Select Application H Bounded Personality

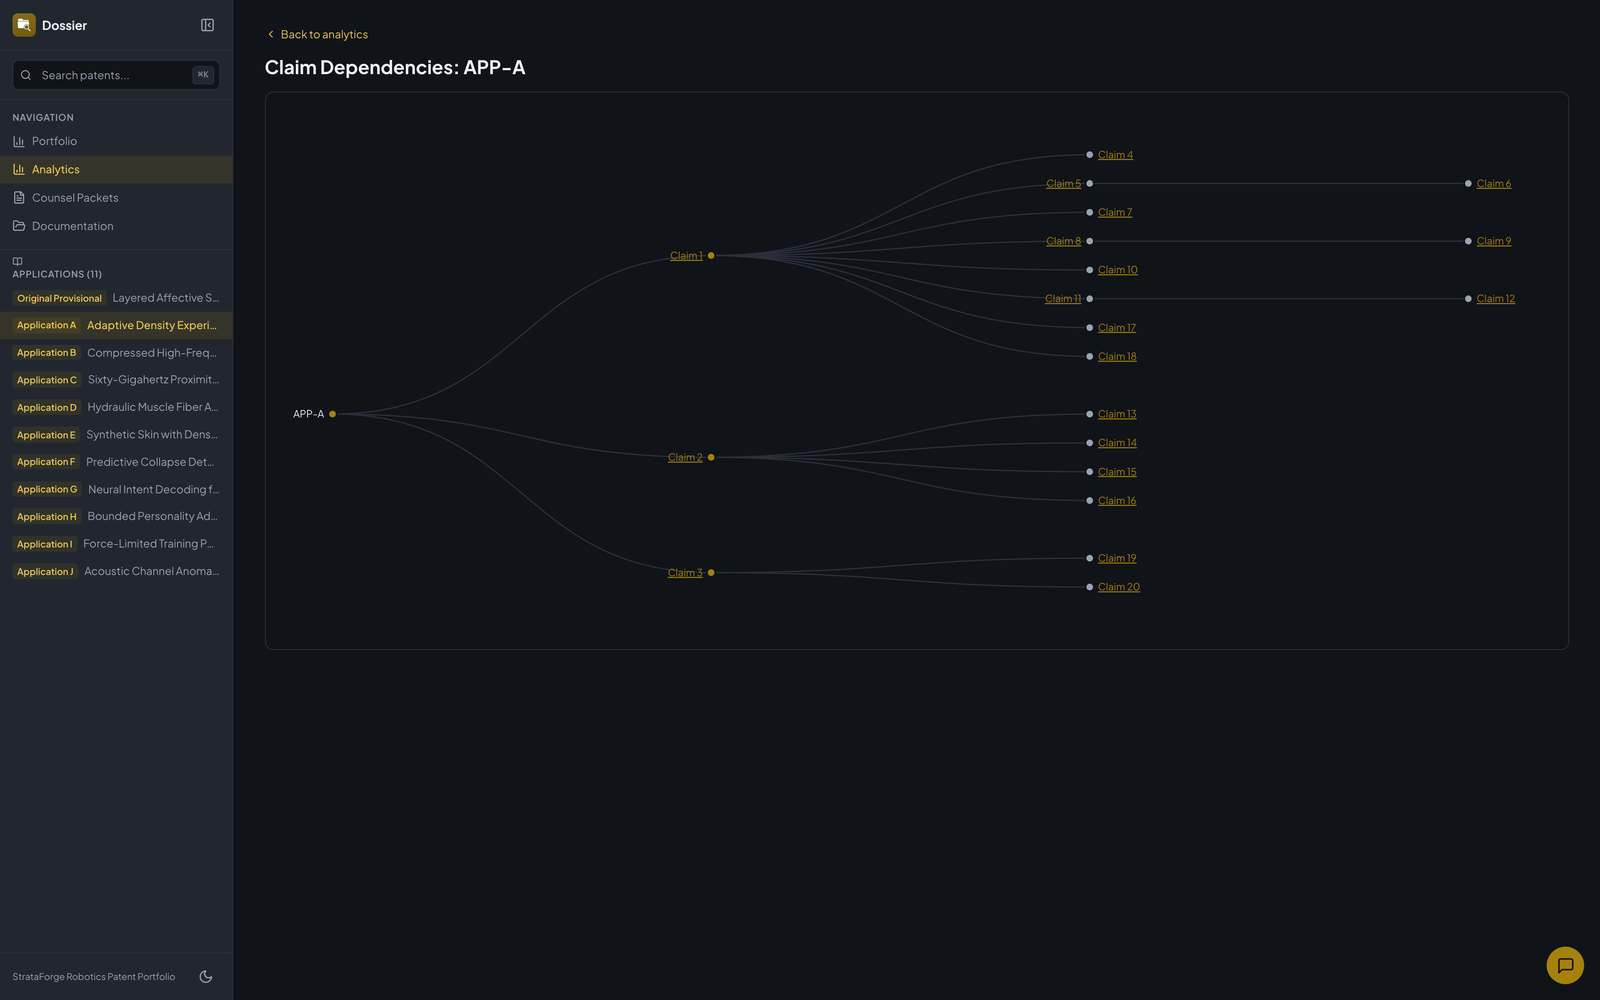pos(116,517)
